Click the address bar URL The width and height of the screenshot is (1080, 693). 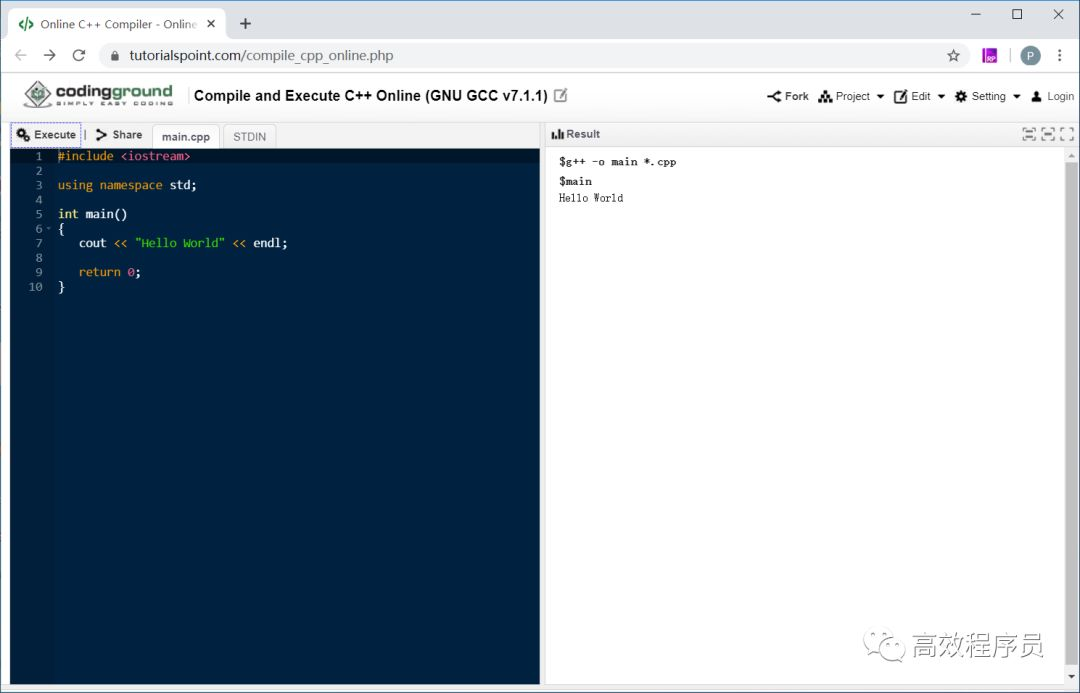tap(261, 56)
